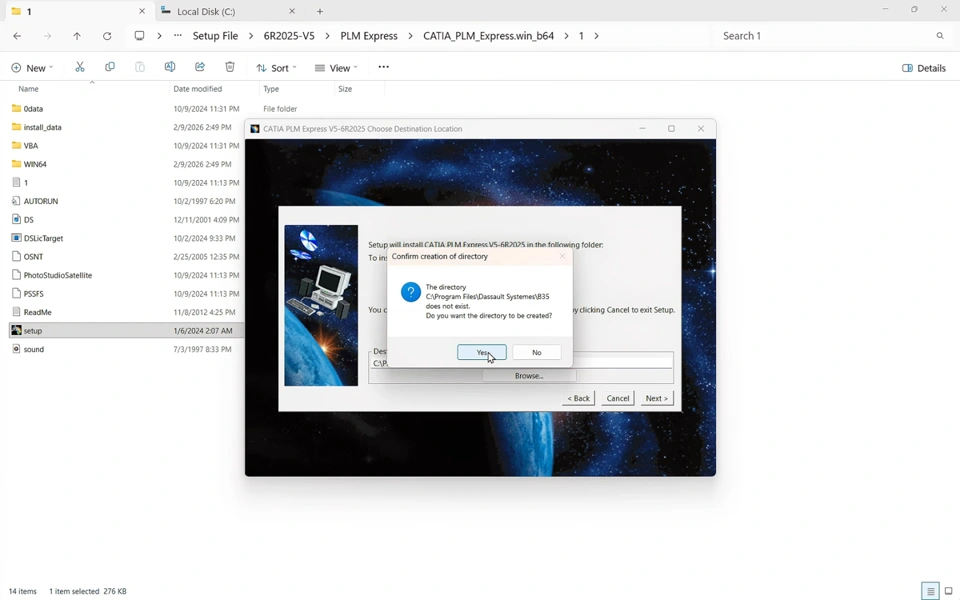Go back in File Explorer
The height and width of the screenshot is (600, 960).
(17, 36)
